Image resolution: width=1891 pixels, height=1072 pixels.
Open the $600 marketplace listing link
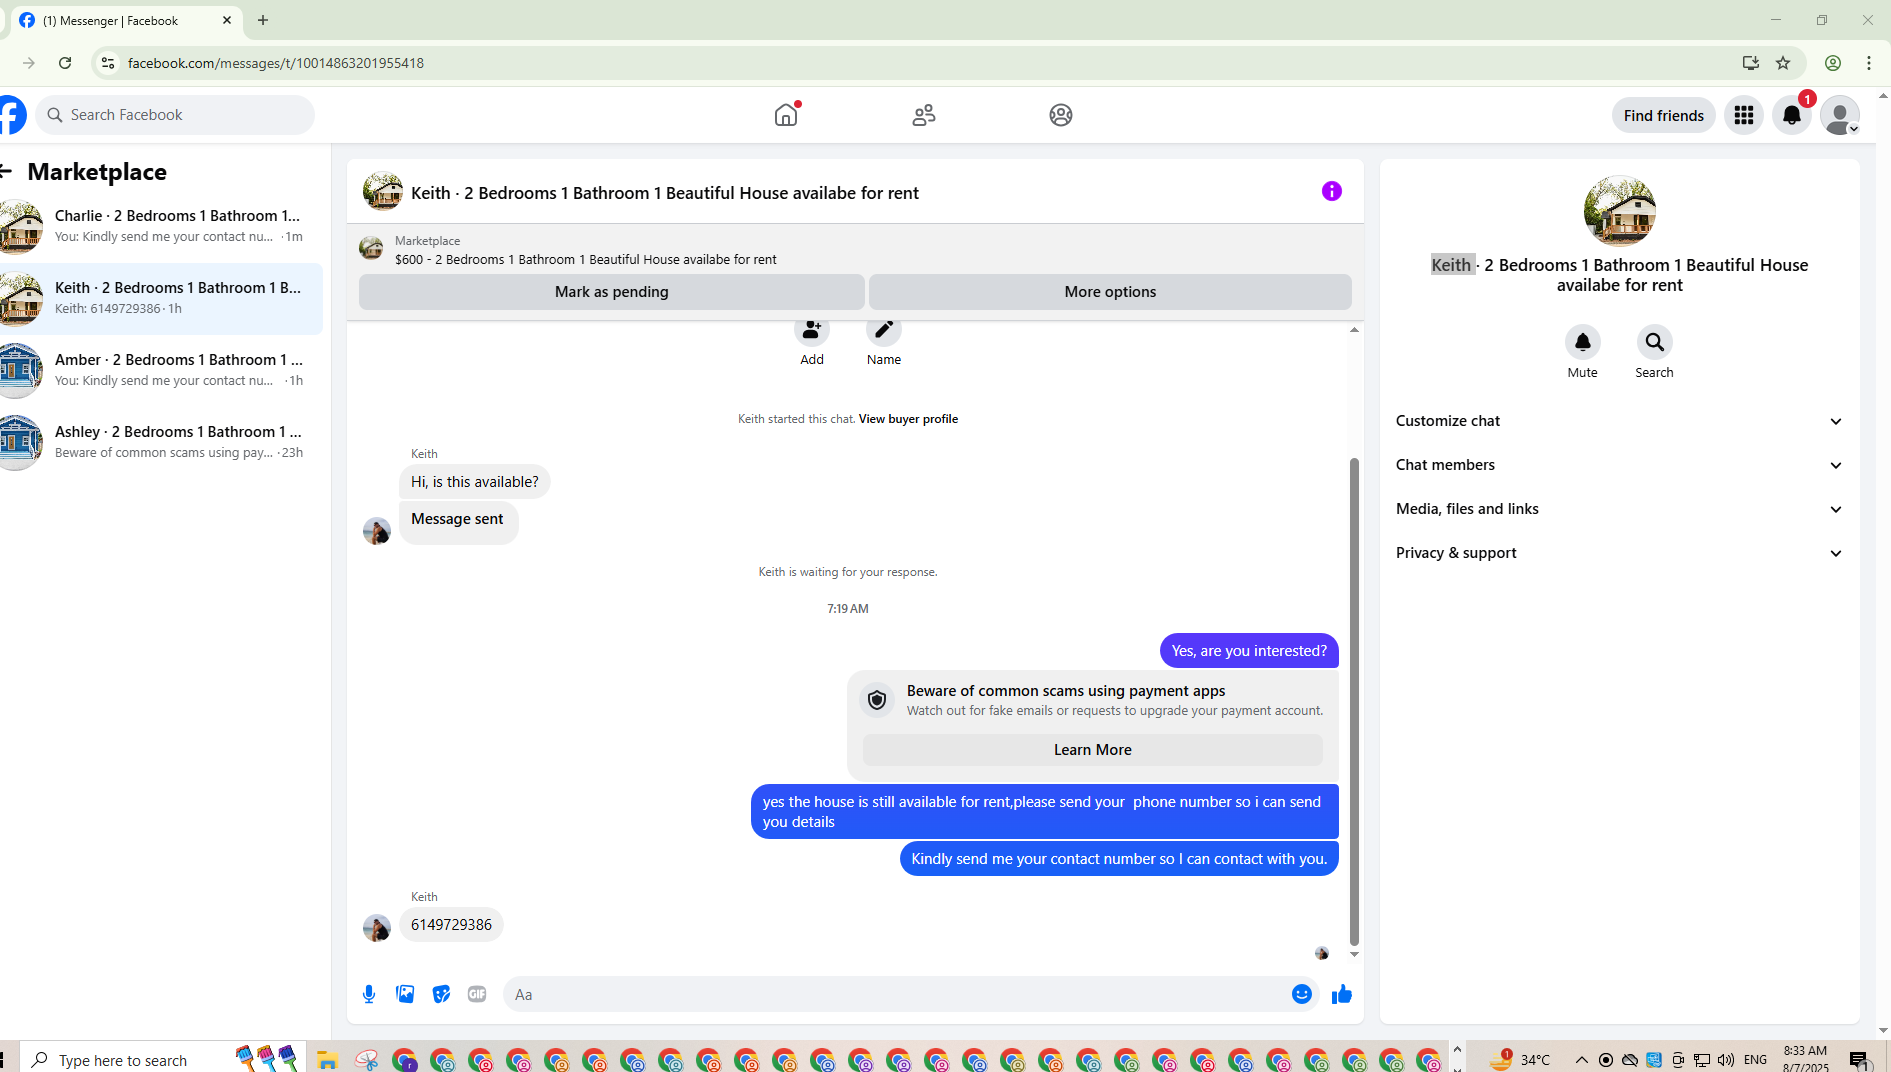tap(586, 260)
